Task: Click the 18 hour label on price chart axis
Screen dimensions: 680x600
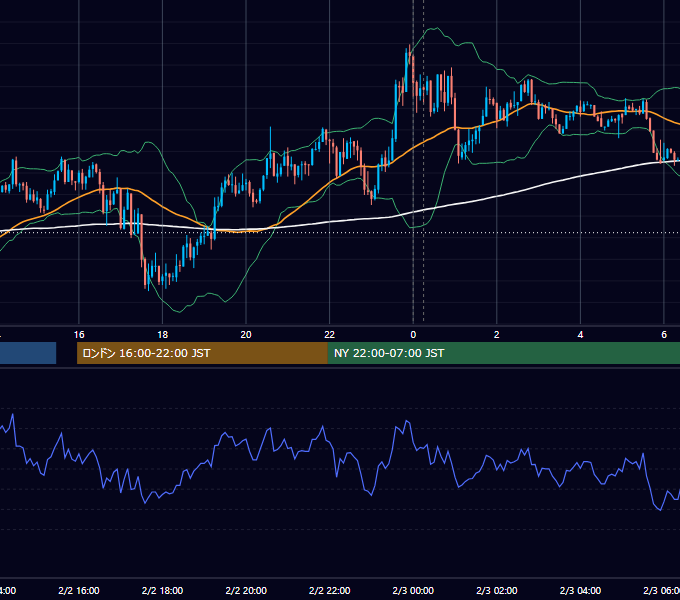Action: pos(163,335)
